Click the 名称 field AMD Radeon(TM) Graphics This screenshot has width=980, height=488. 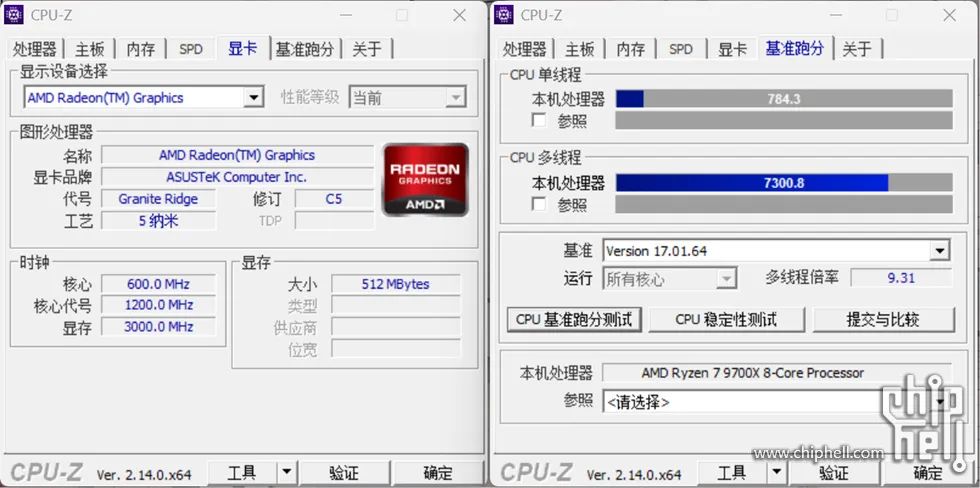237,155
